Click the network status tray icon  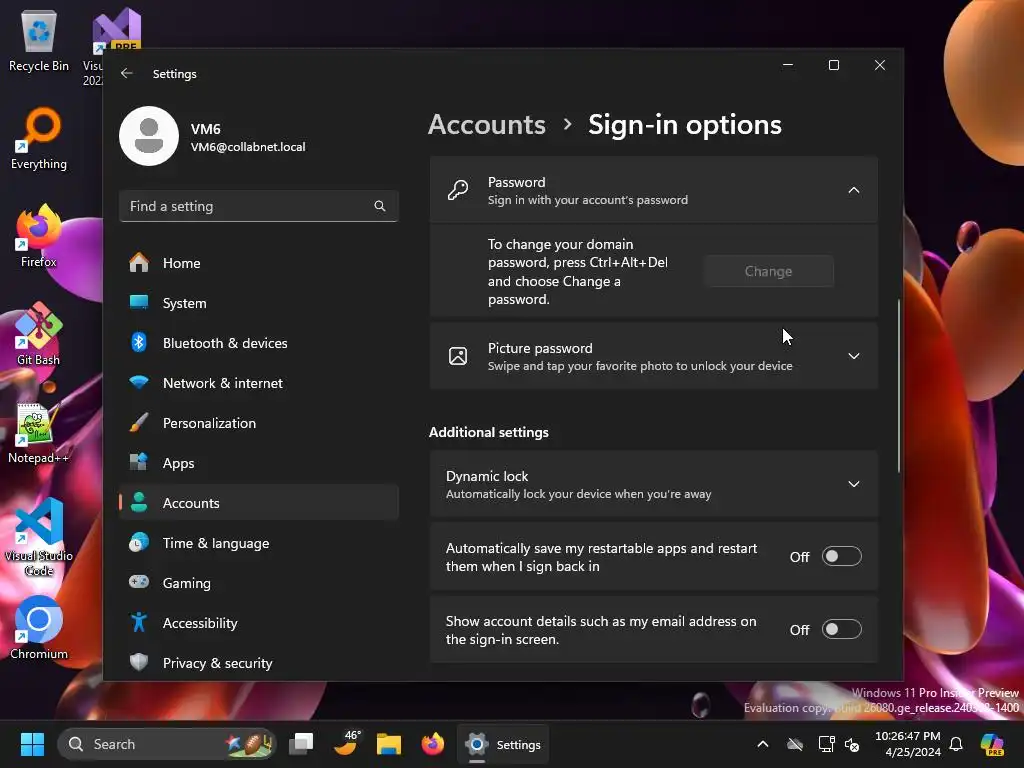click(x=826, y=744)
